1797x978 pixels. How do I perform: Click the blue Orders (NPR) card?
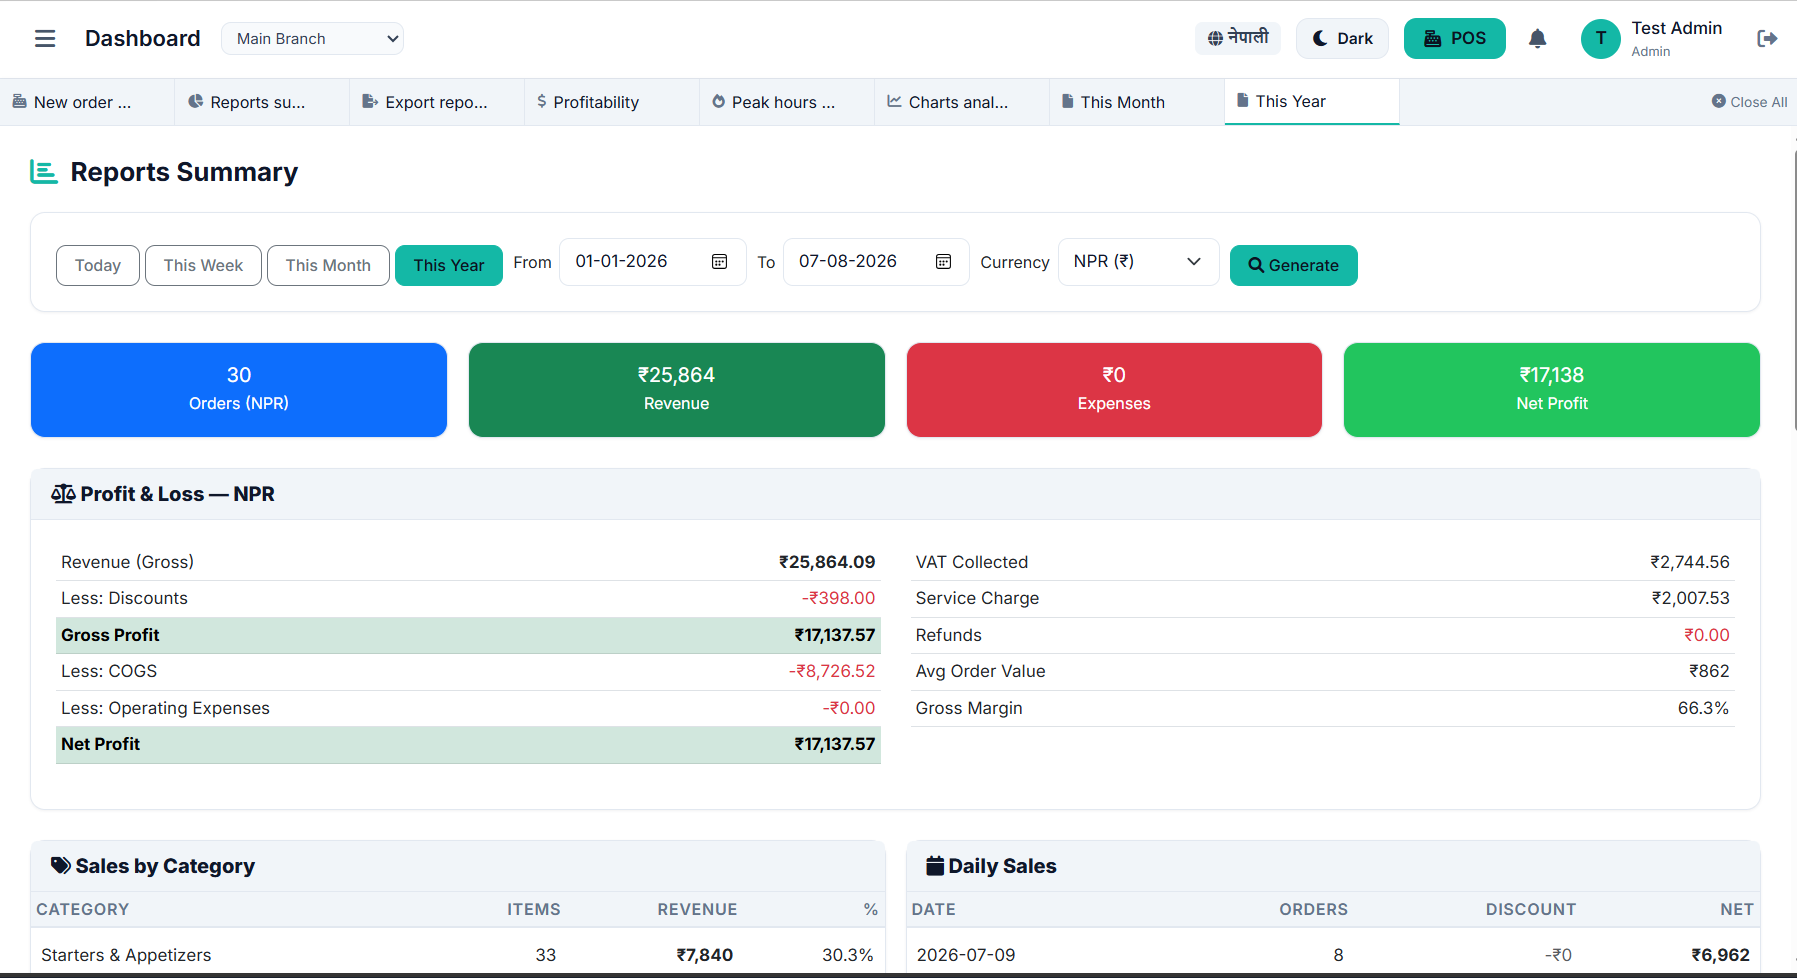[x=239, y=390]
